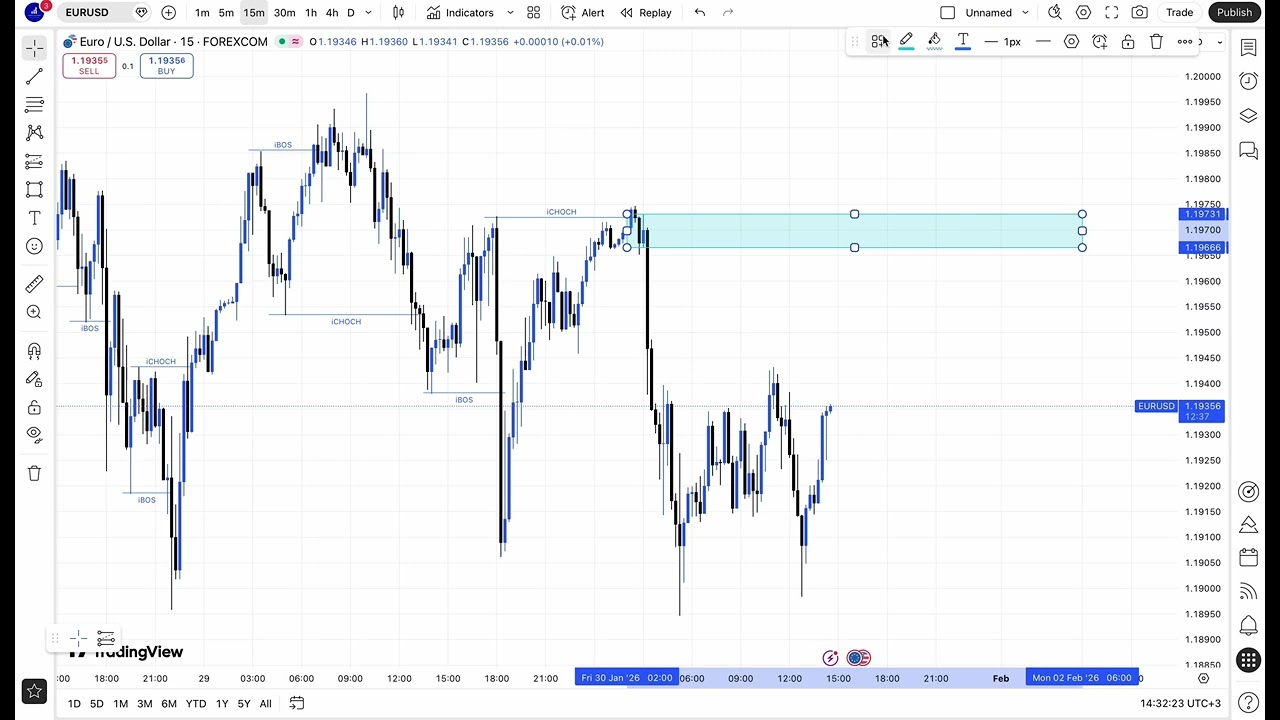Click the SELL 1.19355 button
Image resolution: width=1280 pixels, height=720 pixels.
click(x=89, y=65)
